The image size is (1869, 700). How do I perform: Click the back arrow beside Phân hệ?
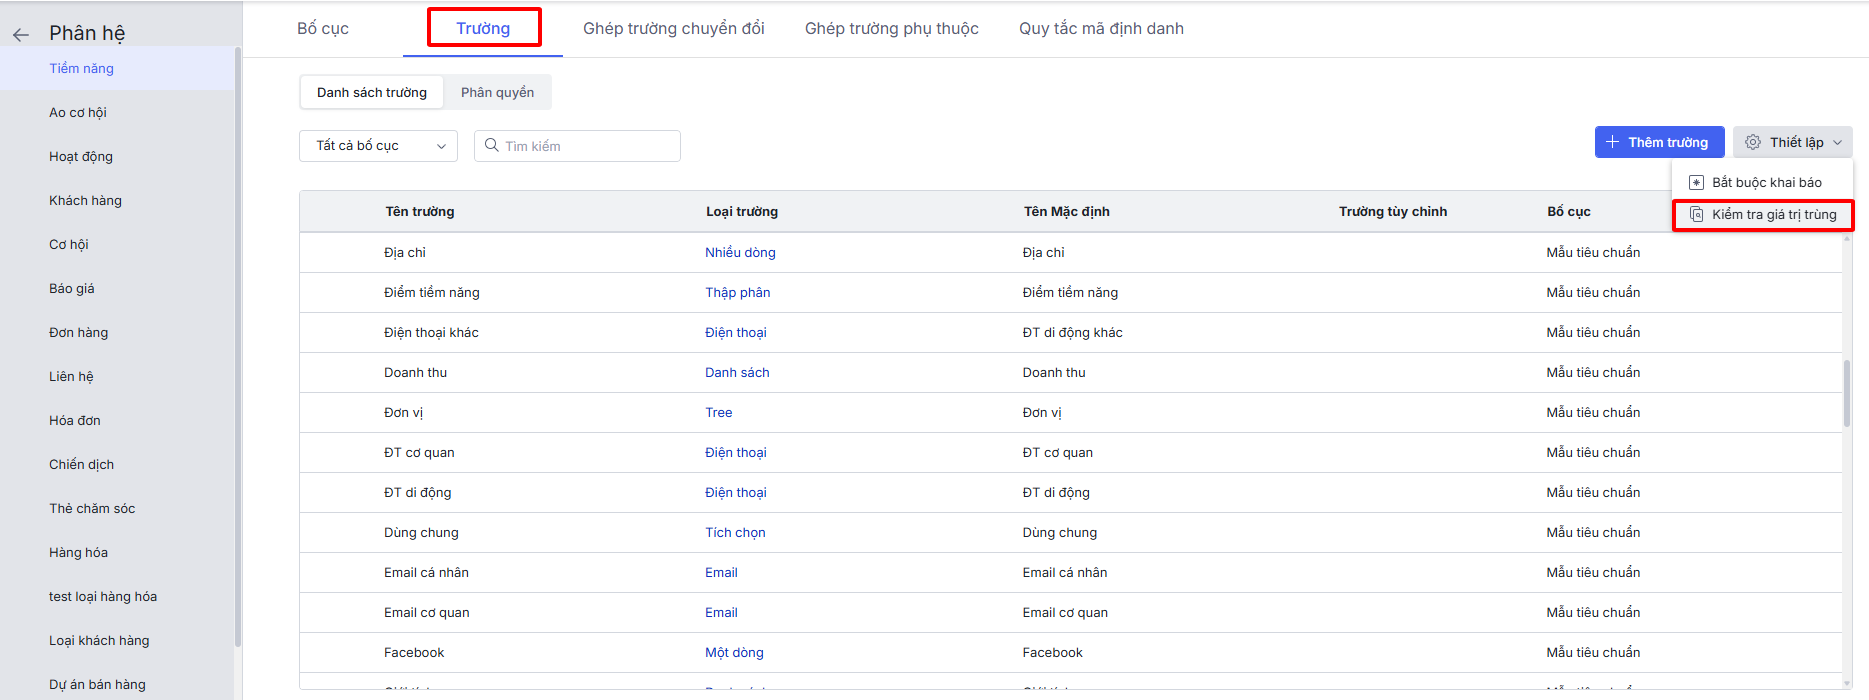click(21, 35)
